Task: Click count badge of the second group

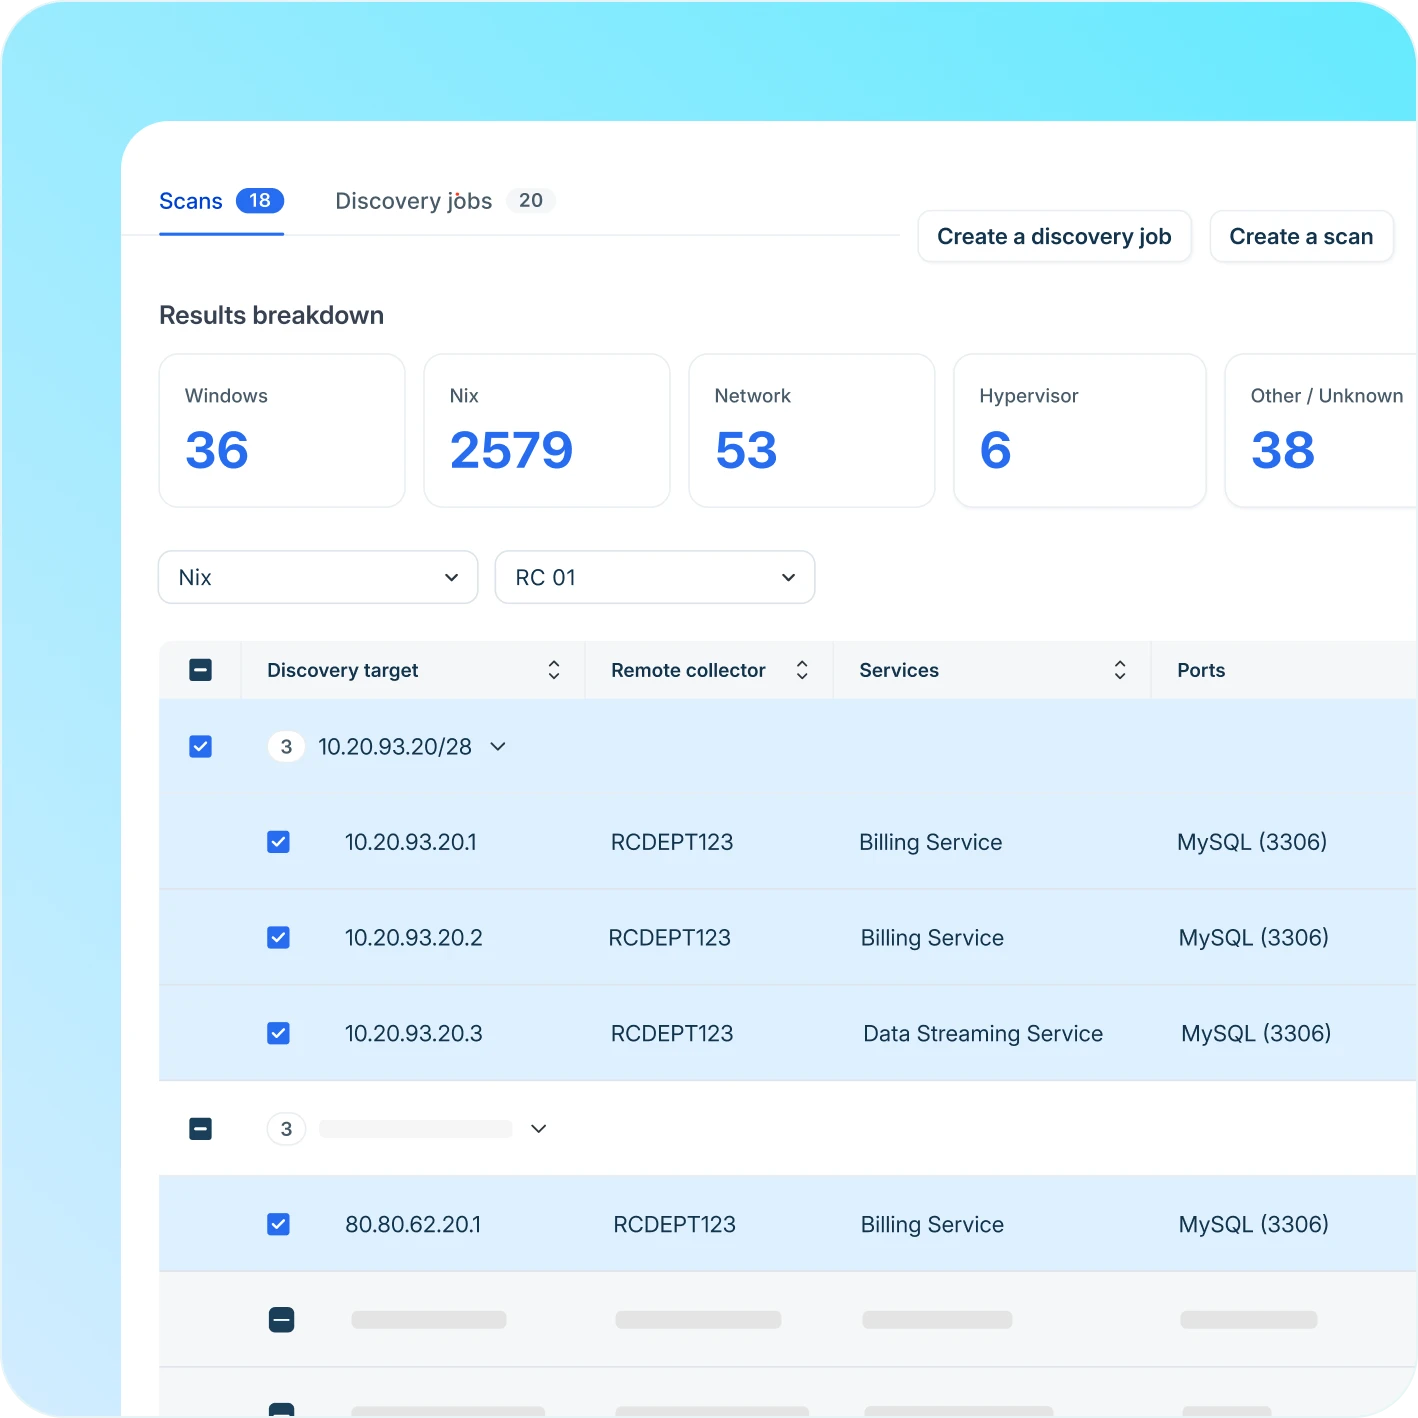Action: coord(286,1129)
